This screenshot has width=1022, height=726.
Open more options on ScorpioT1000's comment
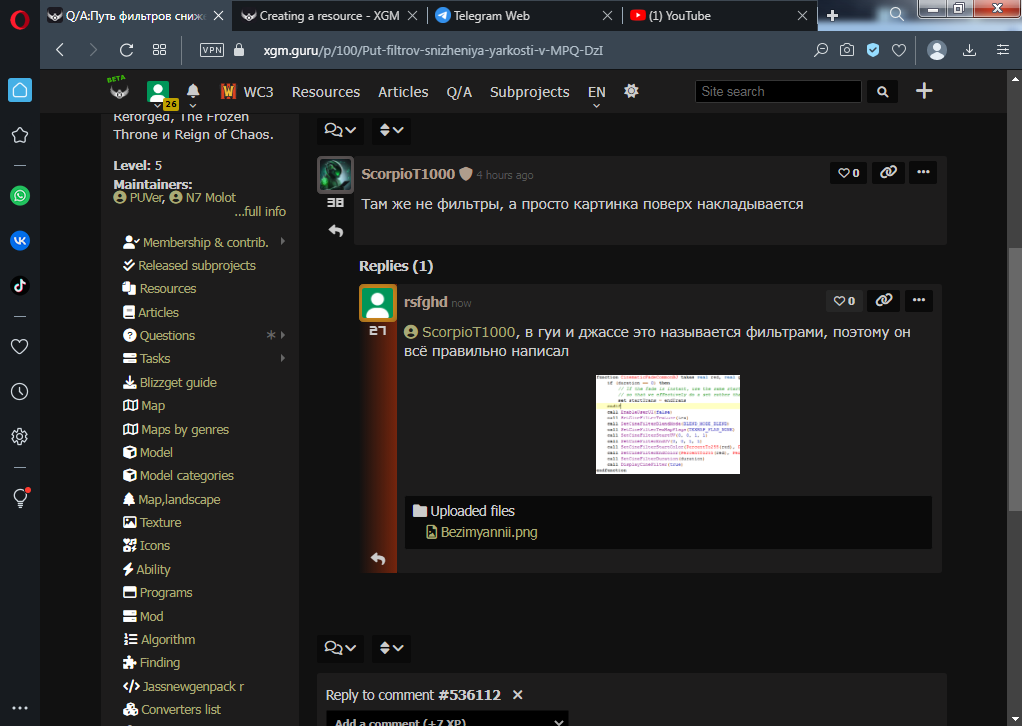[923, 172]
